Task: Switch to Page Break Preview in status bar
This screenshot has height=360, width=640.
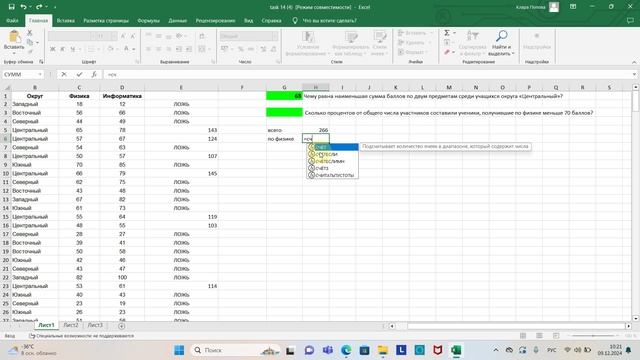Action: tap(556, 336)
